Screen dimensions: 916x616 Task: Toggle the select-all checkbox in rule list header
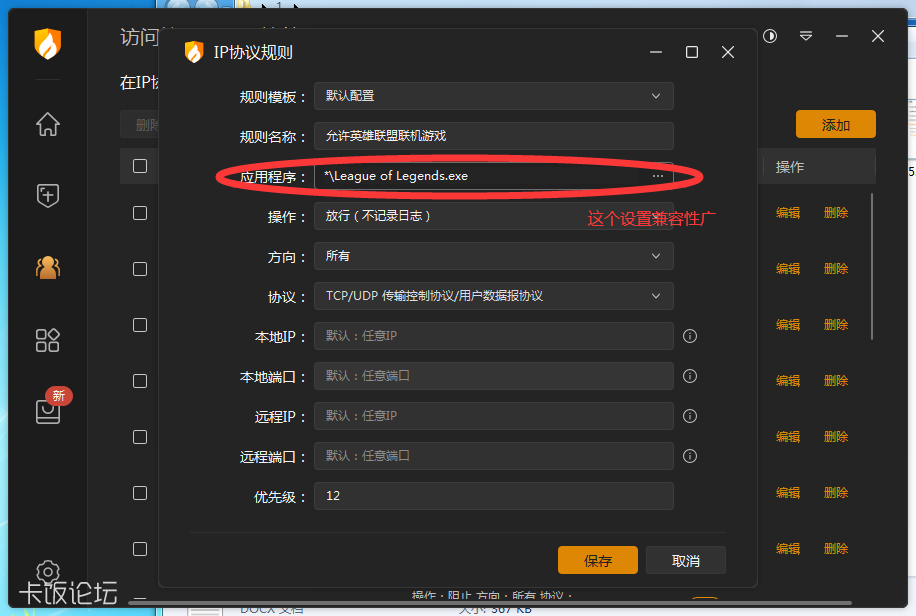[x=137, y=165]
